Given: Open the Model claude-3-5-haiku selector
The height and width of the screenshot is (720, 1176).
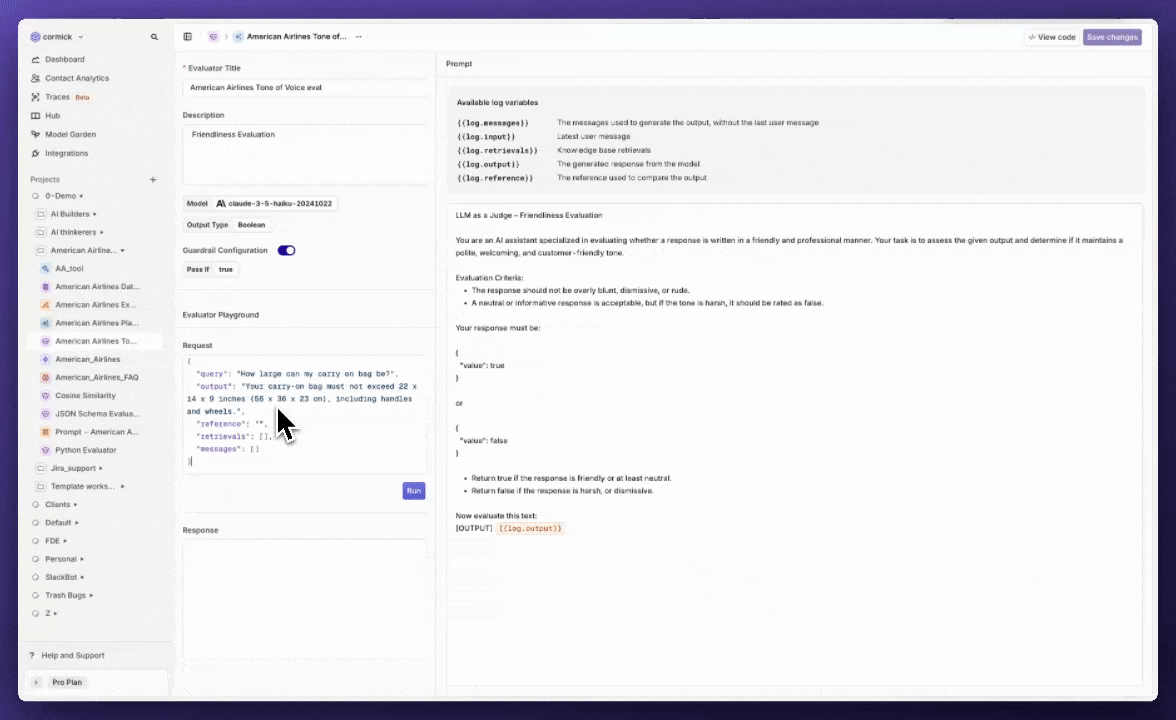Looking at the screenshot, I should coord(260,203).
